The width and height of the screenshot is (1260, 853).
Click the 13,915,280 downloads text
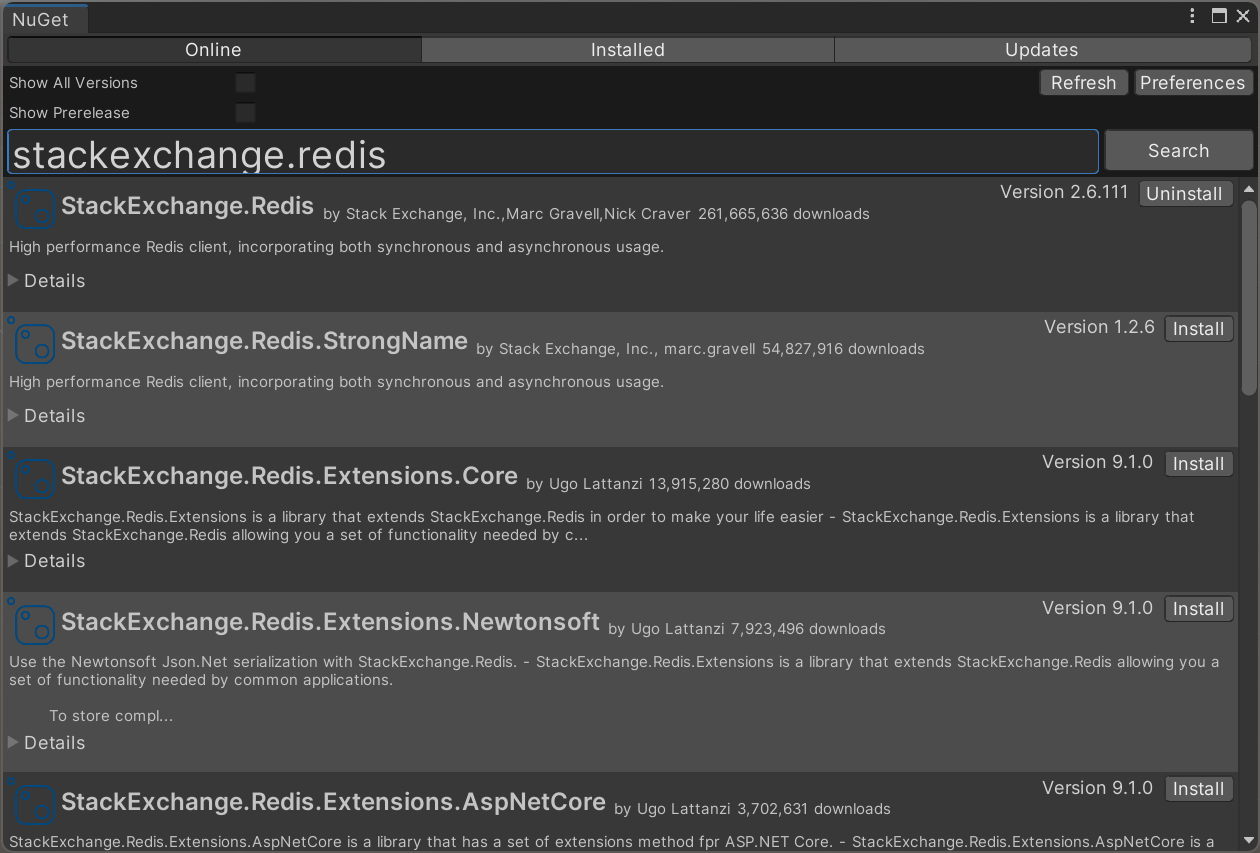click(x=730, y=484)
